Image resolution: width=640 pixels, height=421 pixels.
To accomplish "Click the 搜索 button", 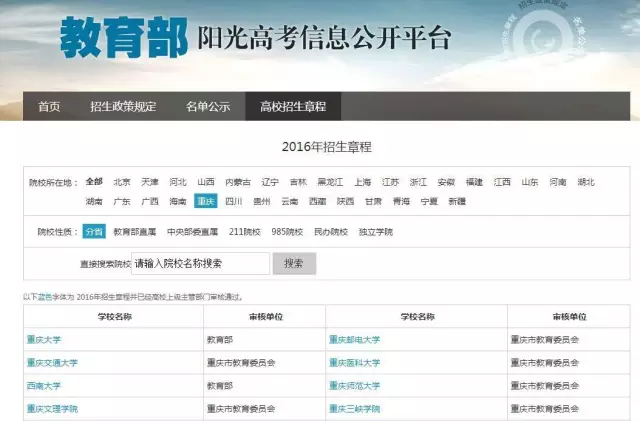I will pyautogui.click(x=294, y=263).
